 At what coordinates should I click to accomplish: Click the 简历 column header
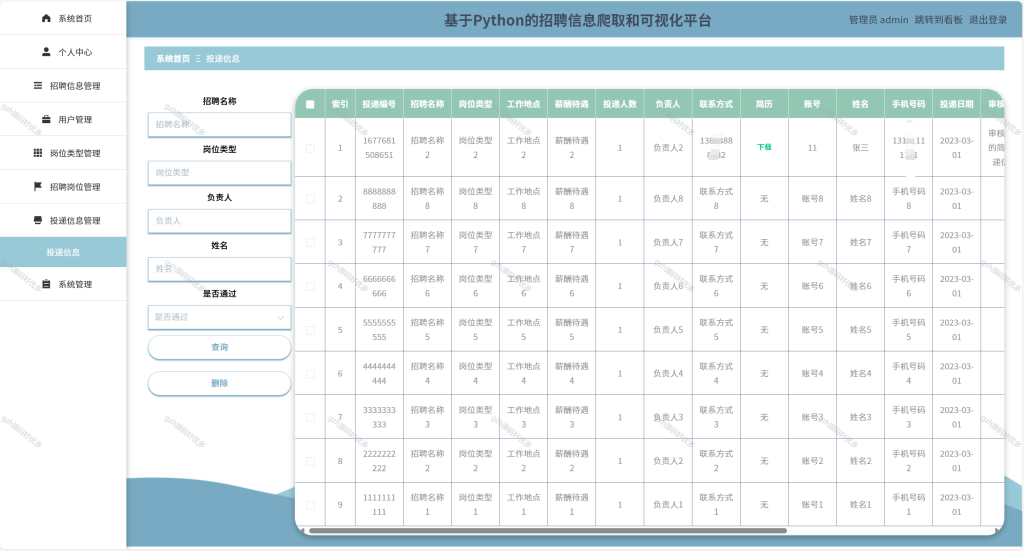tap(764, 104)
